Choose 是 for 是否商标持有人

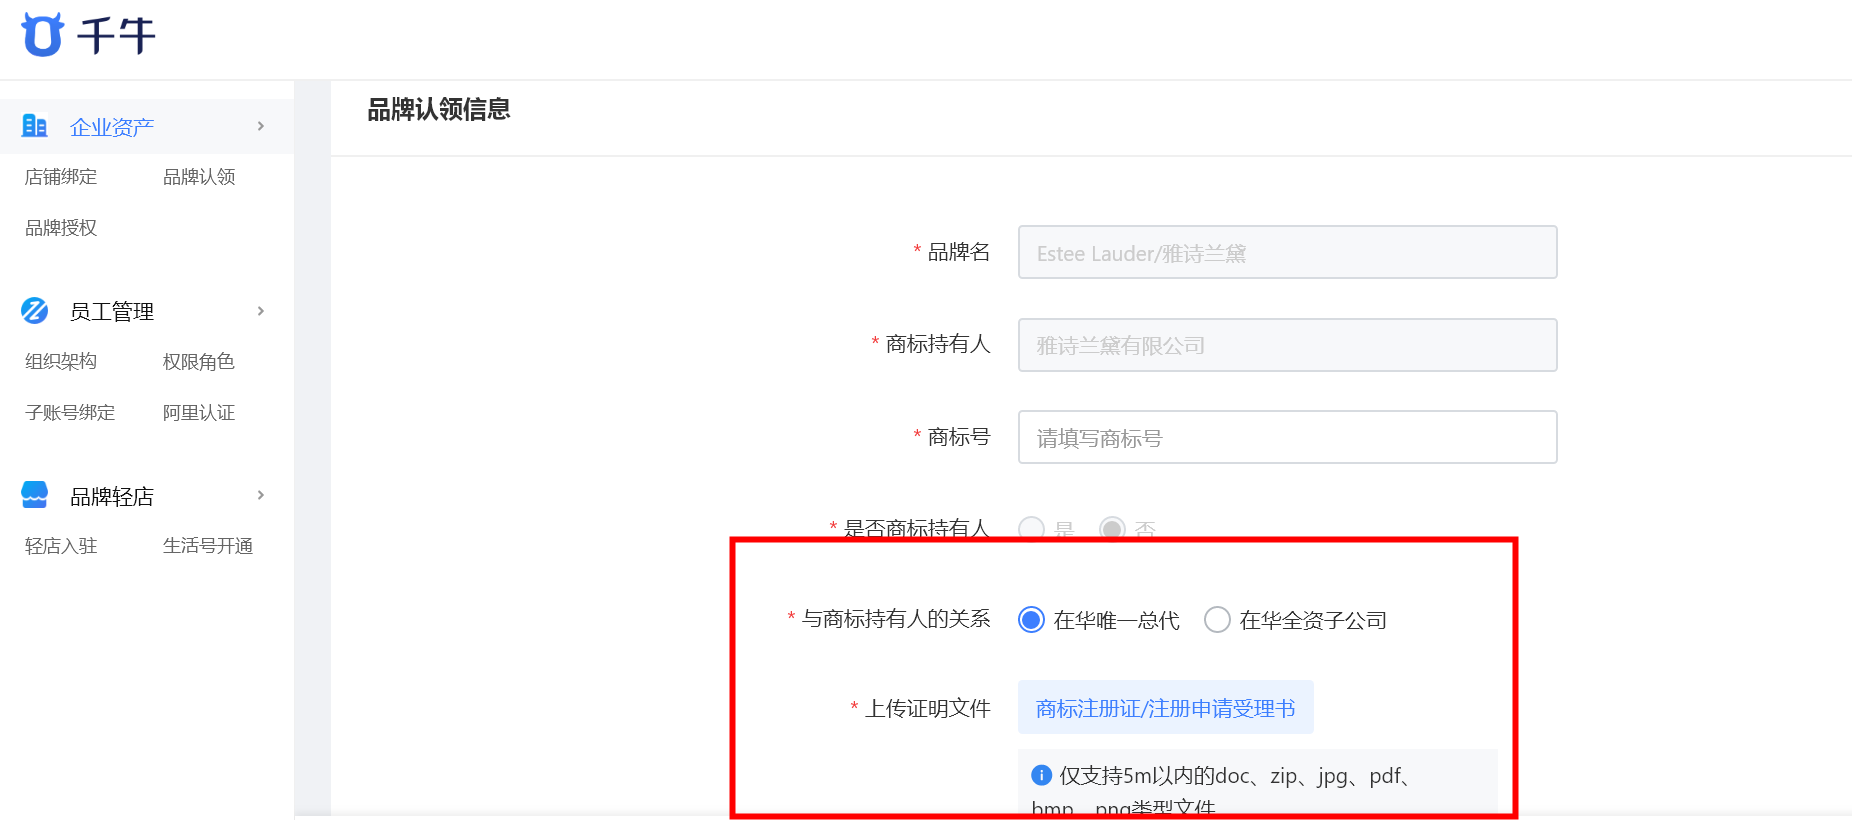point(1031,529)
